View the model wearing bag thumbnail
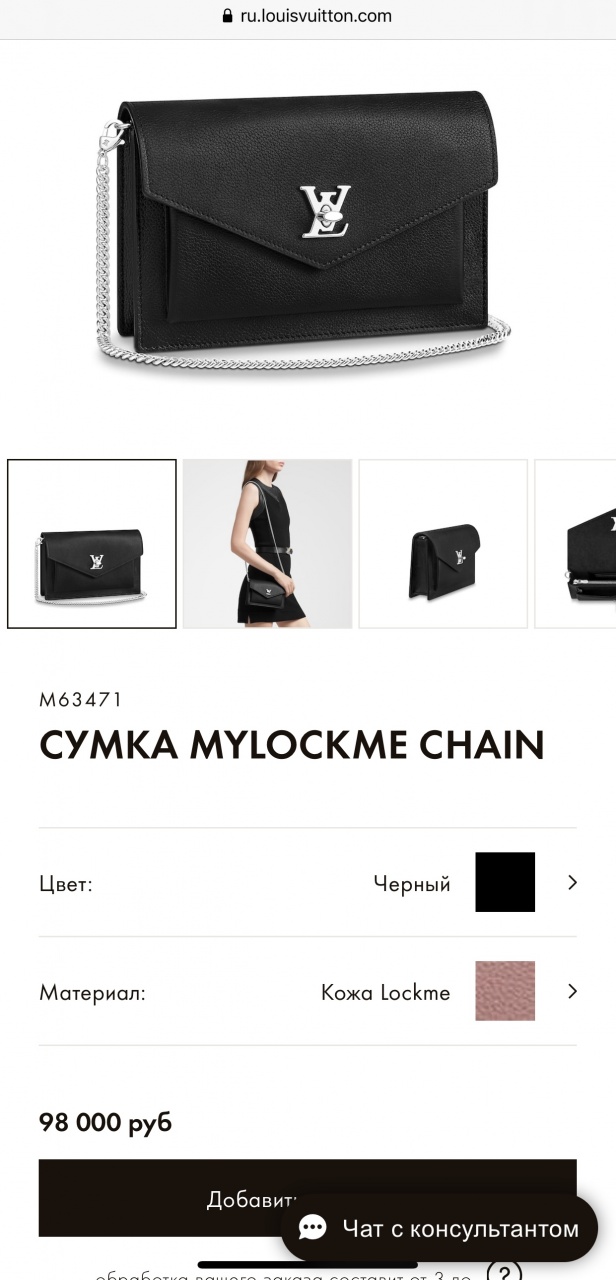This screenshot has width=616, height=1280. pos(267,544)
